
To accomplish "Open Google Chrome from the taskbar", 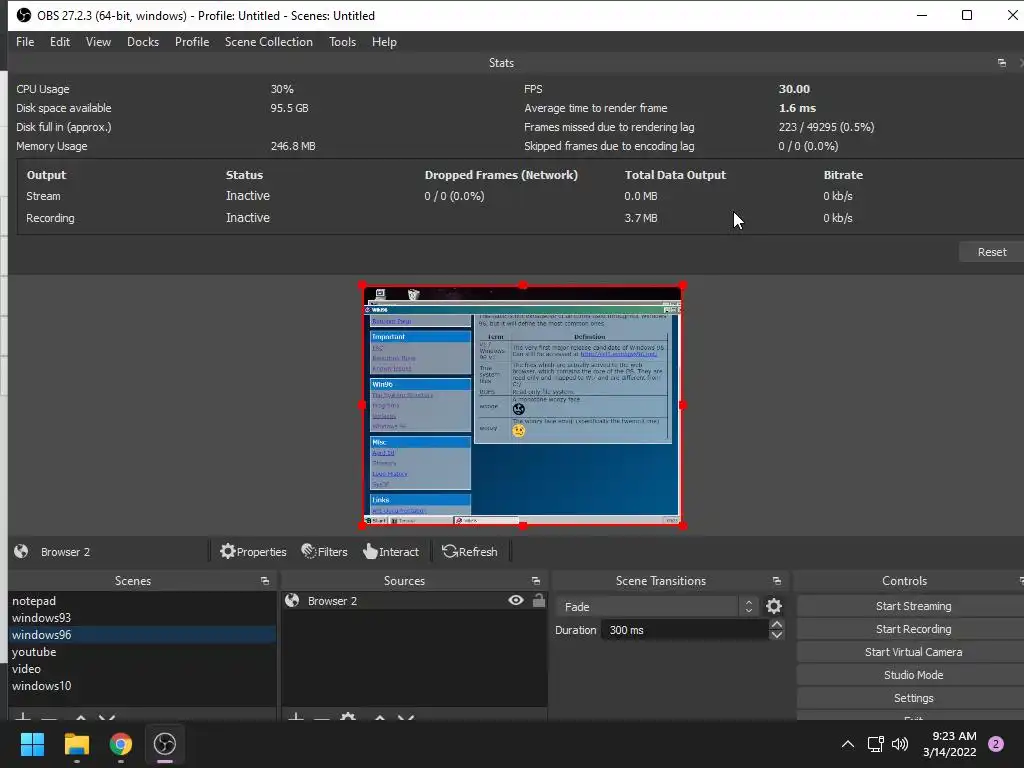I will click(x=121, y=744).
